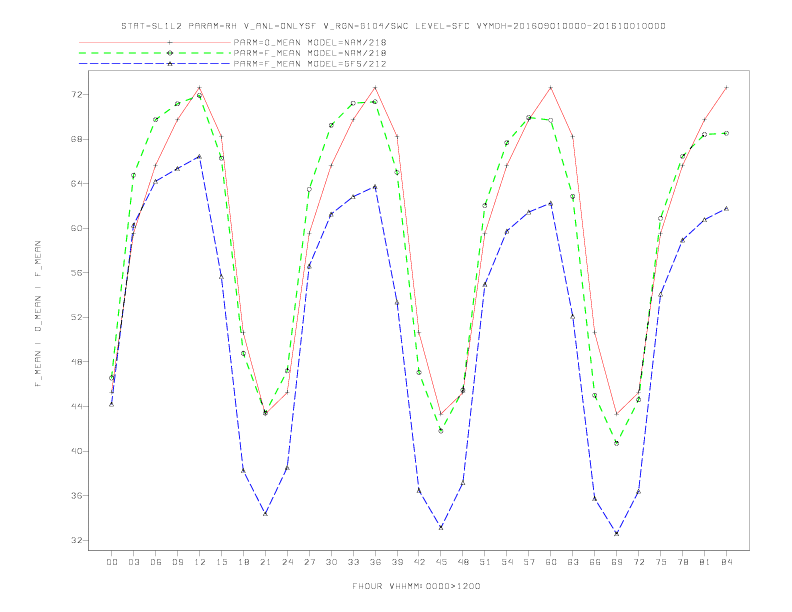Select legend entry PARM=O_MEAN MODEL=NAM/218
The width and height of the screenshot is (792, 612).
[310, 42]
